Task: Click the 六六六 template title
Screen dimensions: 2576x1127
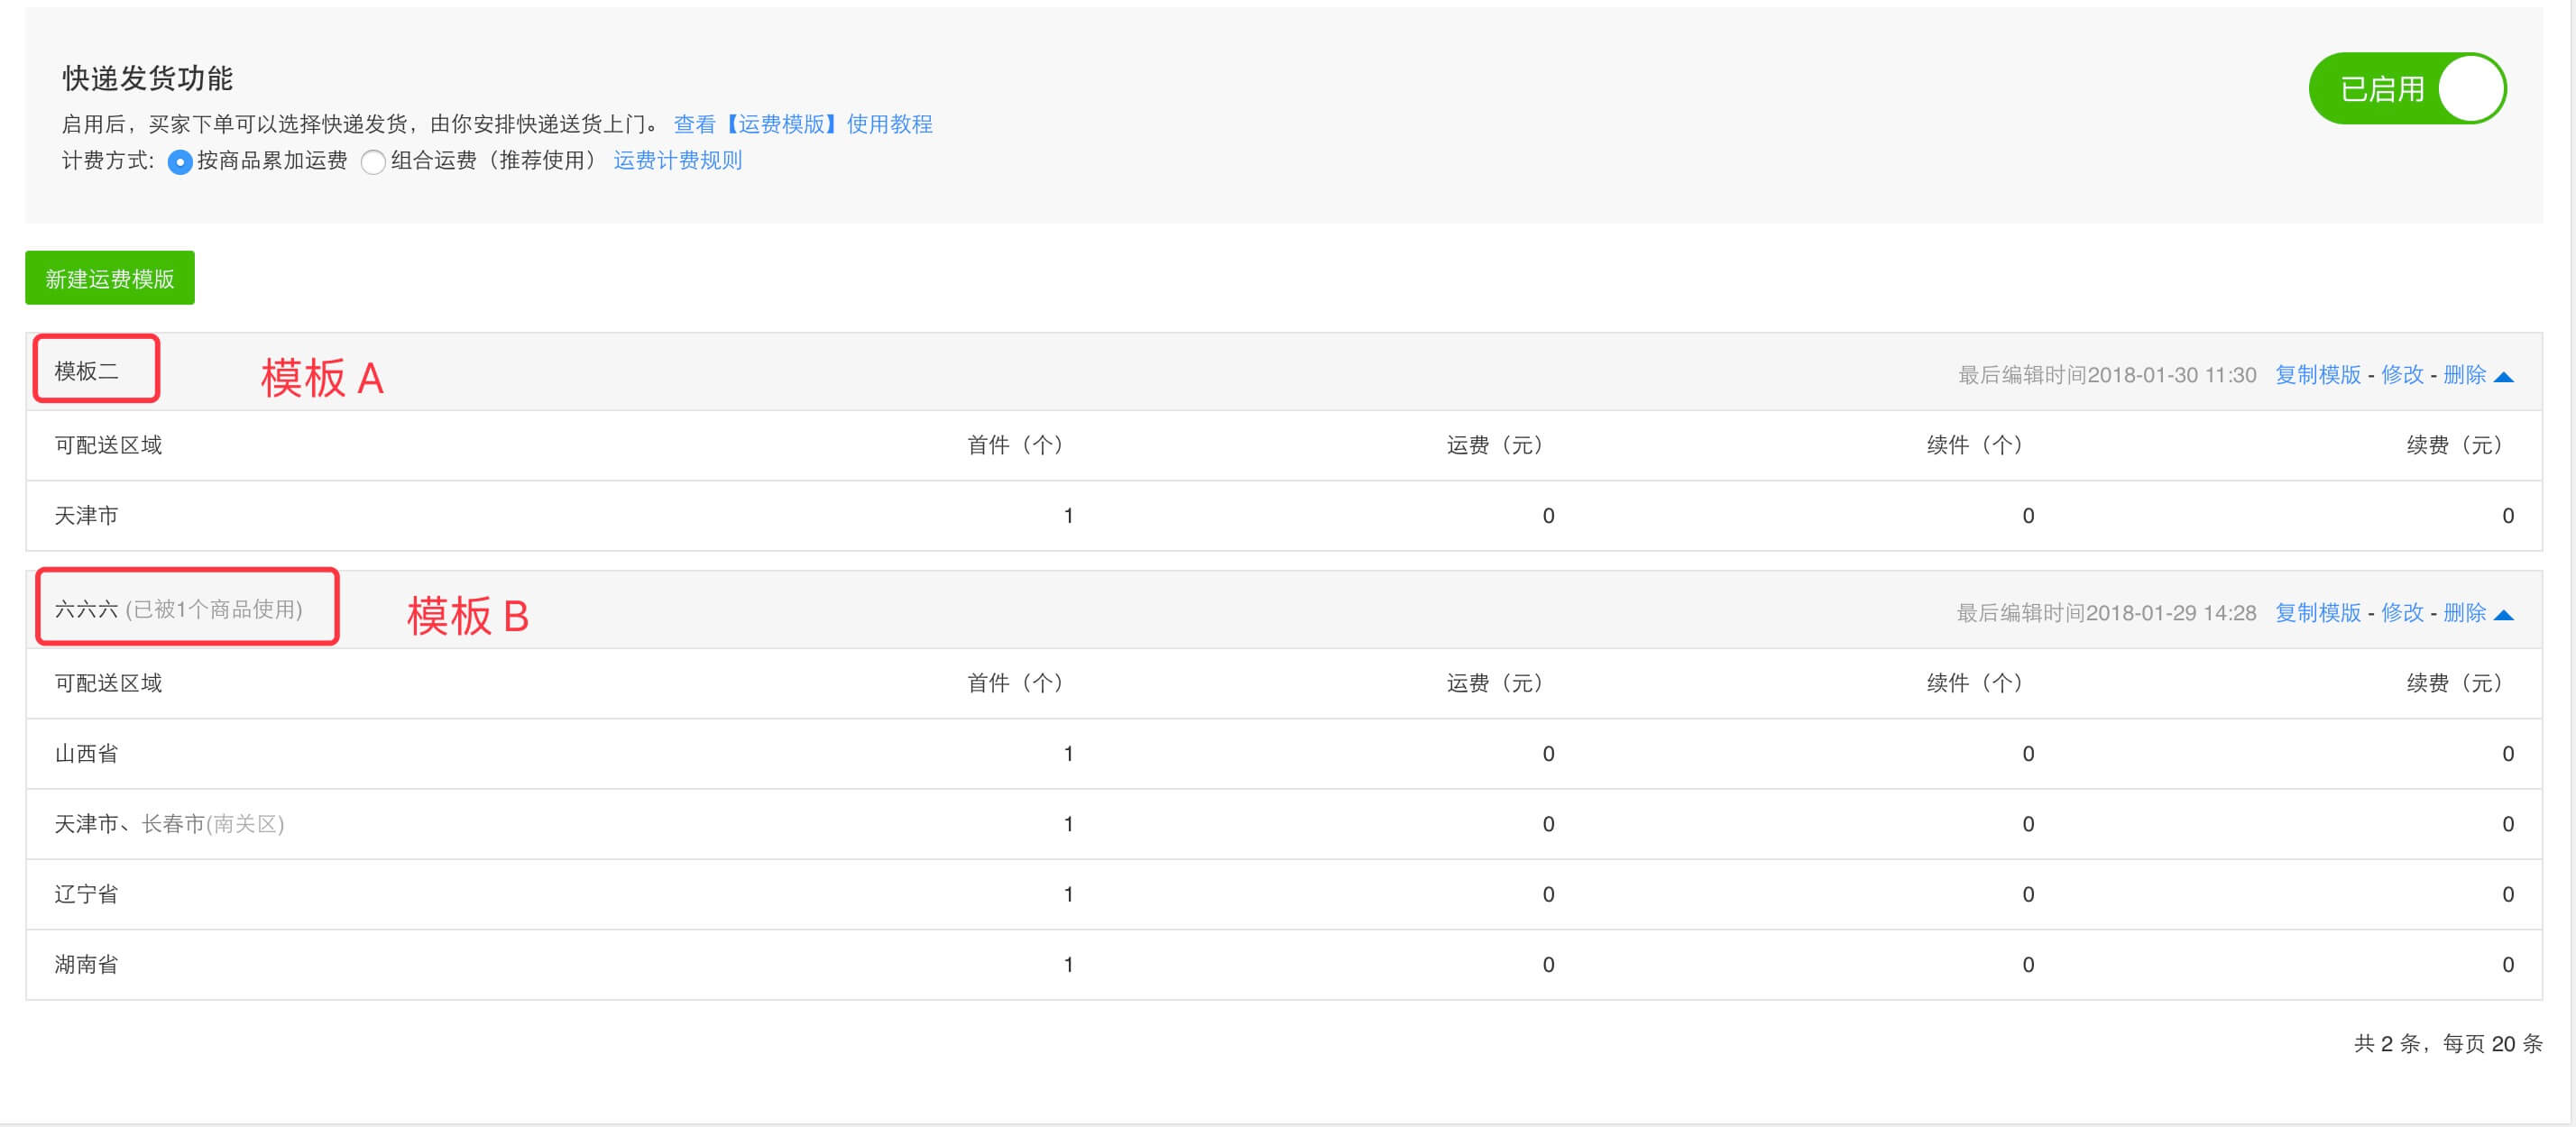Action: point(87,609)
